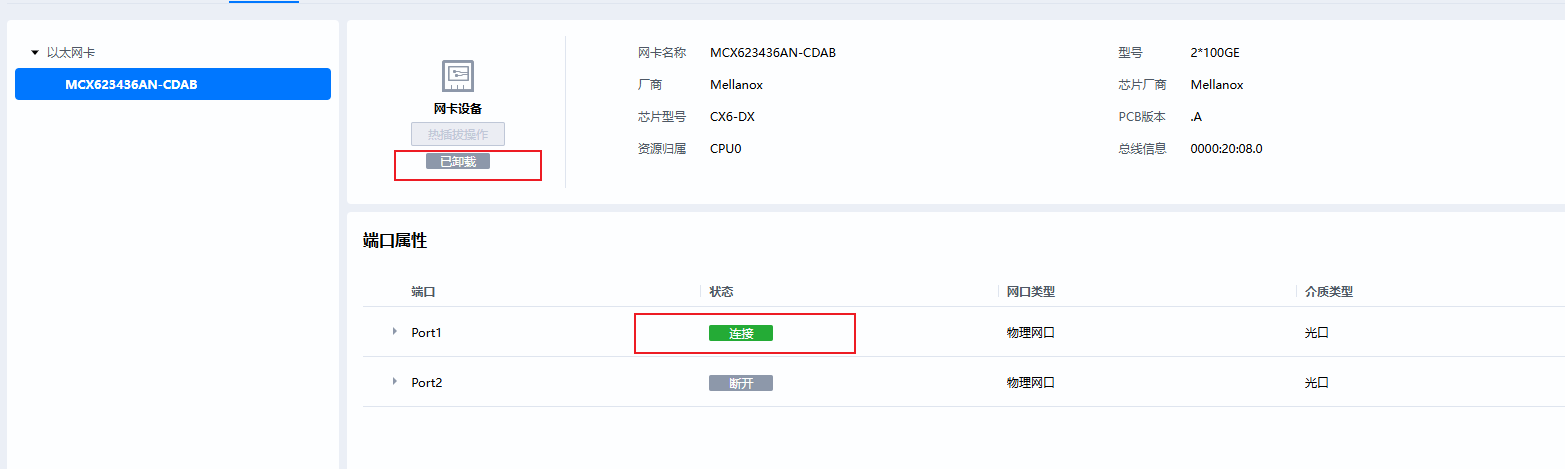Click the gray 断开 status badge
1565x469 pixels.
click(x=740, y=383)
